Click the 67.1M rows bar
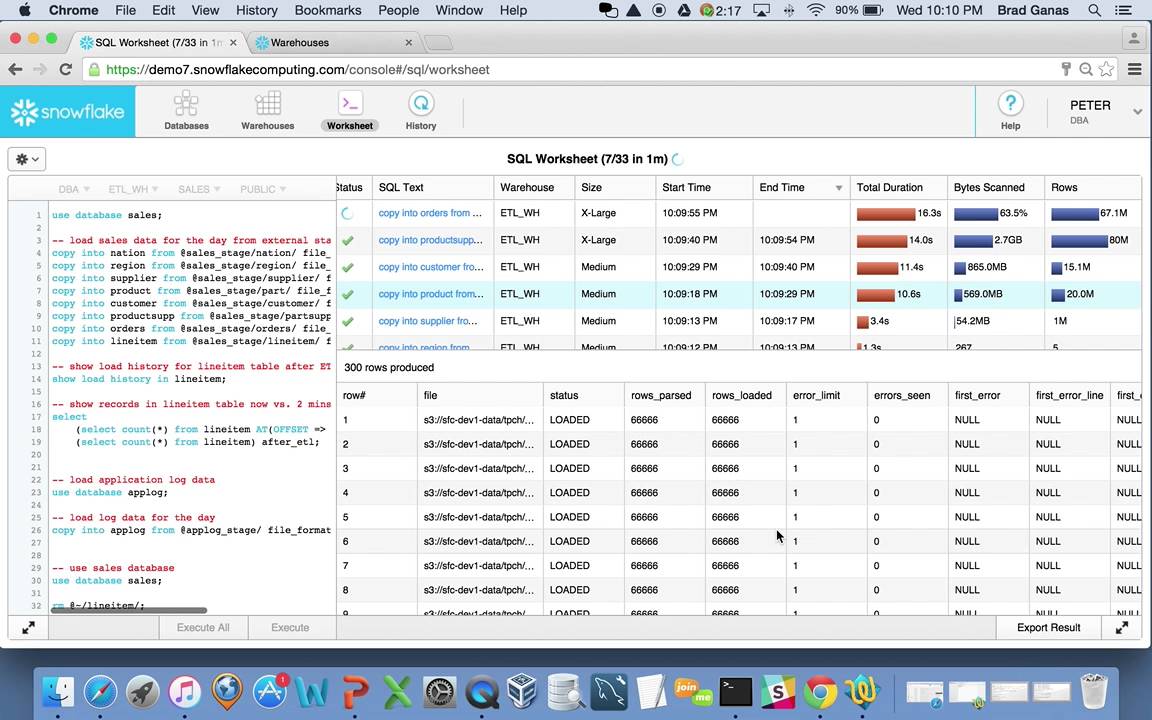This screenshot has height=720, width=1152. pos(1075,213)
